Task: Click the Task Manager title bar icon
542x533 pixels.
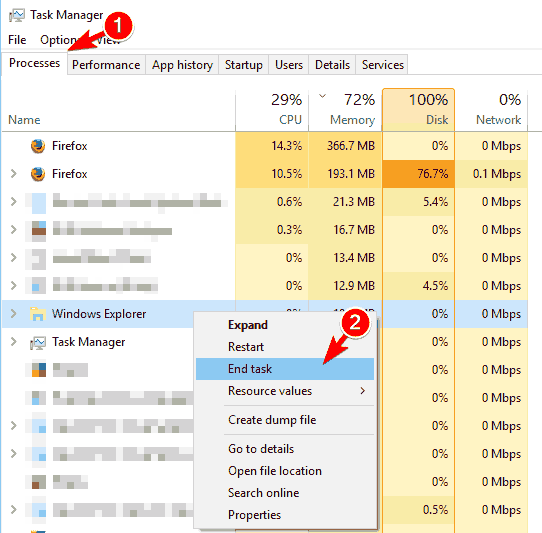Action: coord(17,15)
